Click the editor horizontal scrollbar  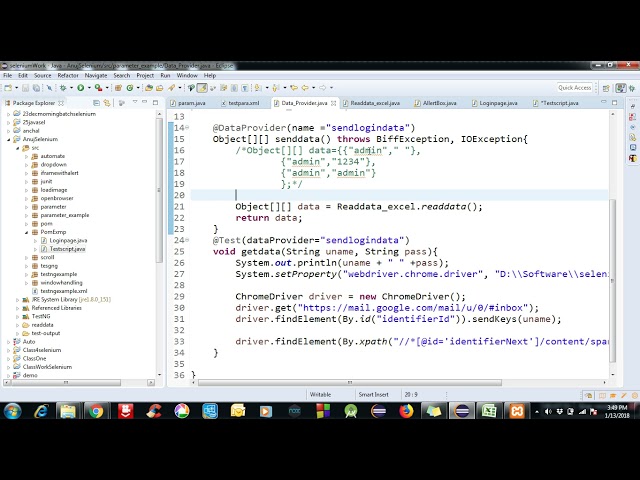coord(350,382)
